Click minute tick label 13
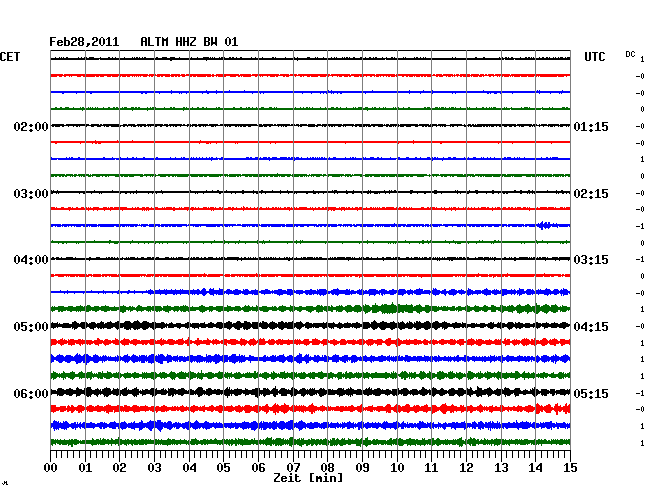The image size is (650, 494). pyautogui.click(x=501, y=467)
